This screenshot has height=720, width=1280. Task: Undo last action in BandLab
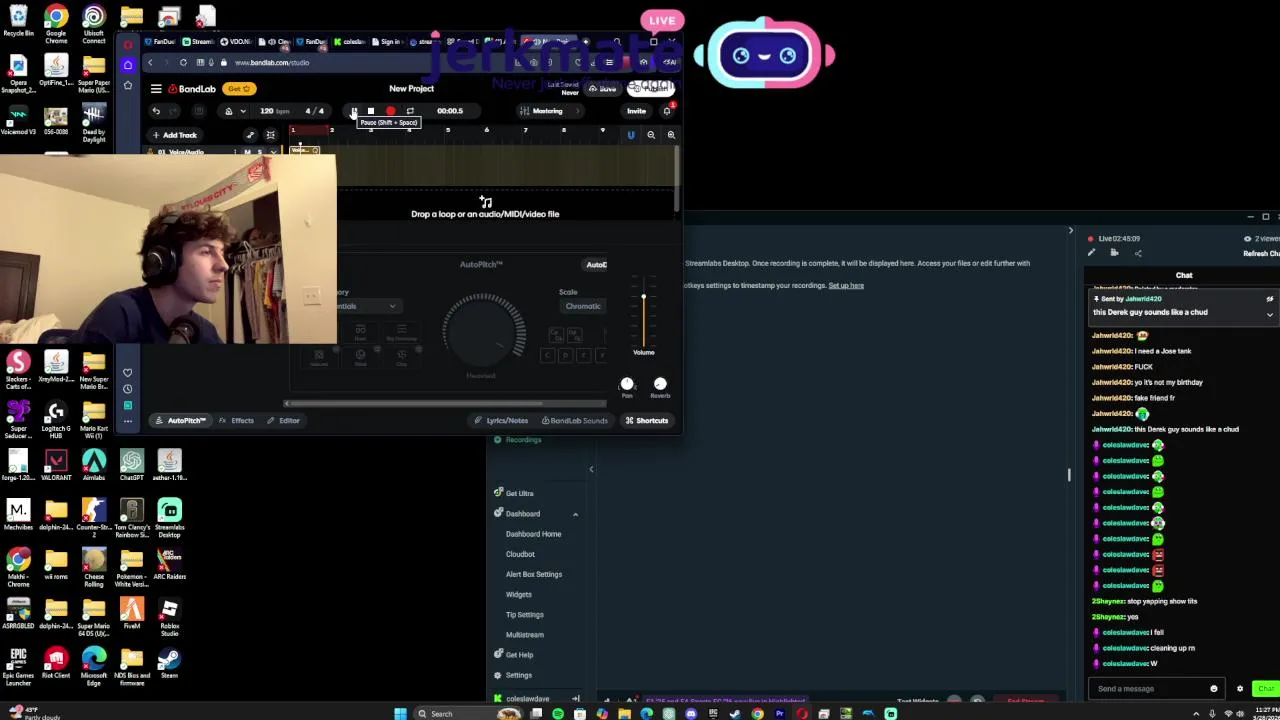coord(156,111)
